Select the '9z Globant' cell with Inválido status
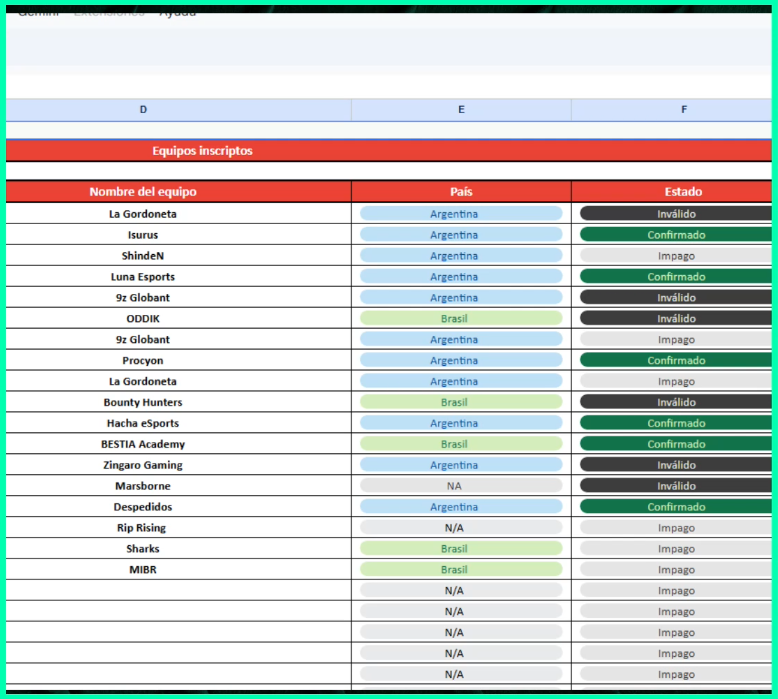778x699 pixels. pyautogui.click(x=179, y=297)
